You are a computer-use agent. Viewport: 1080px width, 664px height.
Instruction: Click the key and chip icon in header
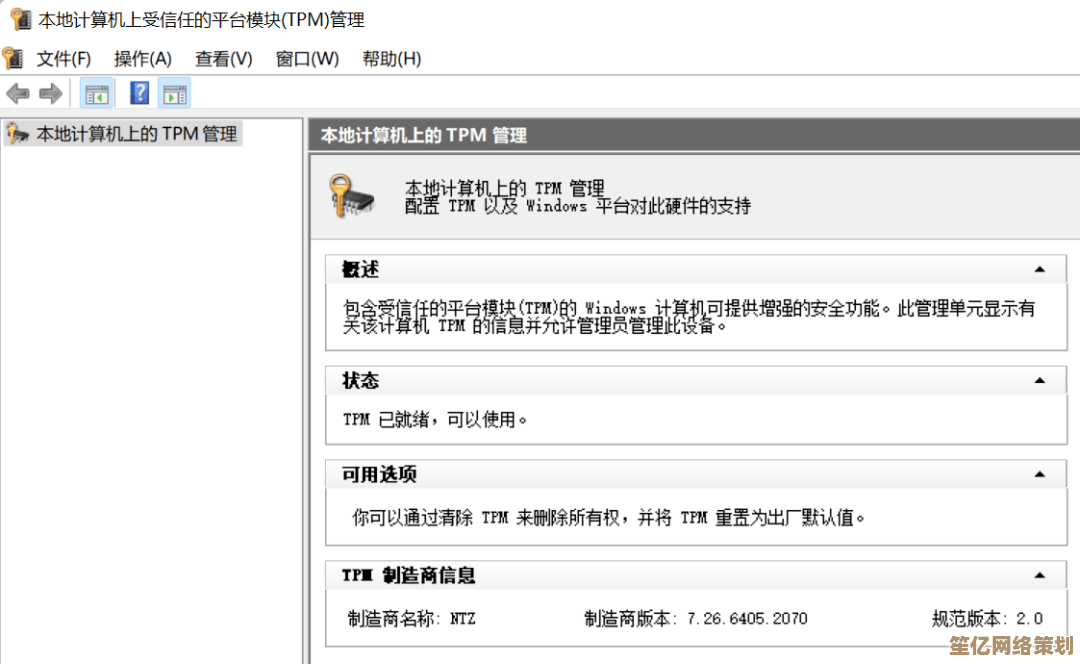pyautogui.click(x=351, y=196)
